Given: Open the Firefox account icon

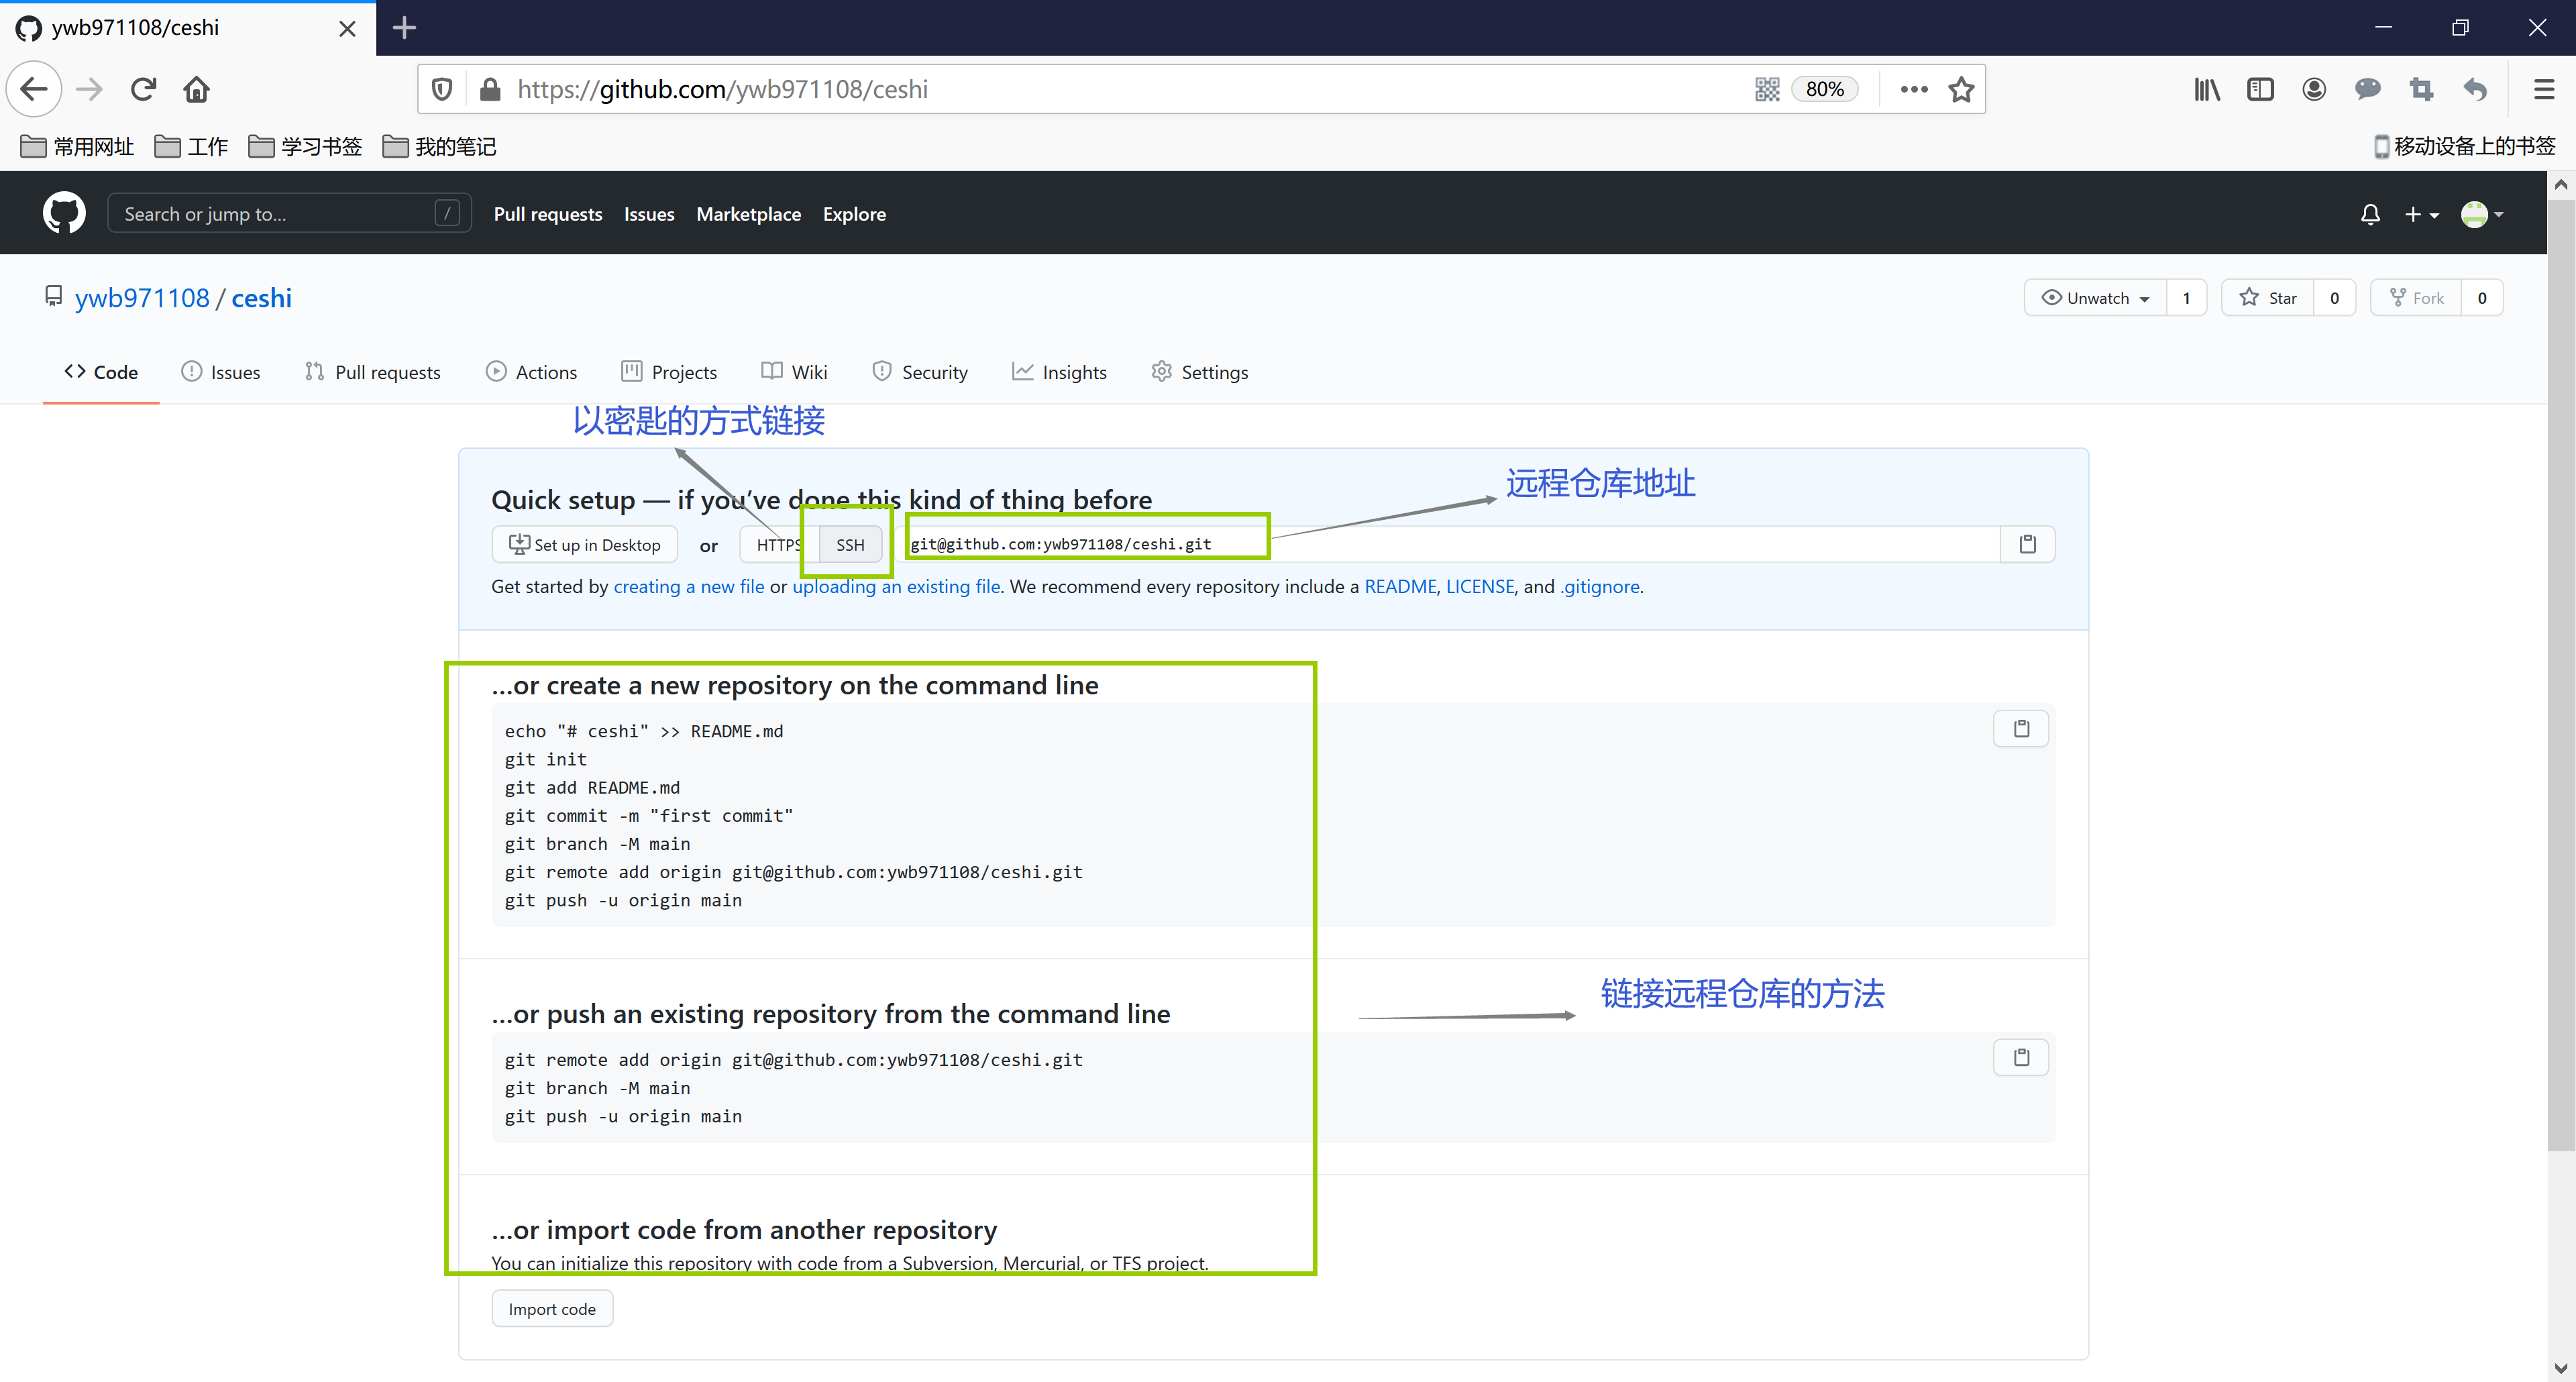Looking at the screenshot, I should (2314, 89).
